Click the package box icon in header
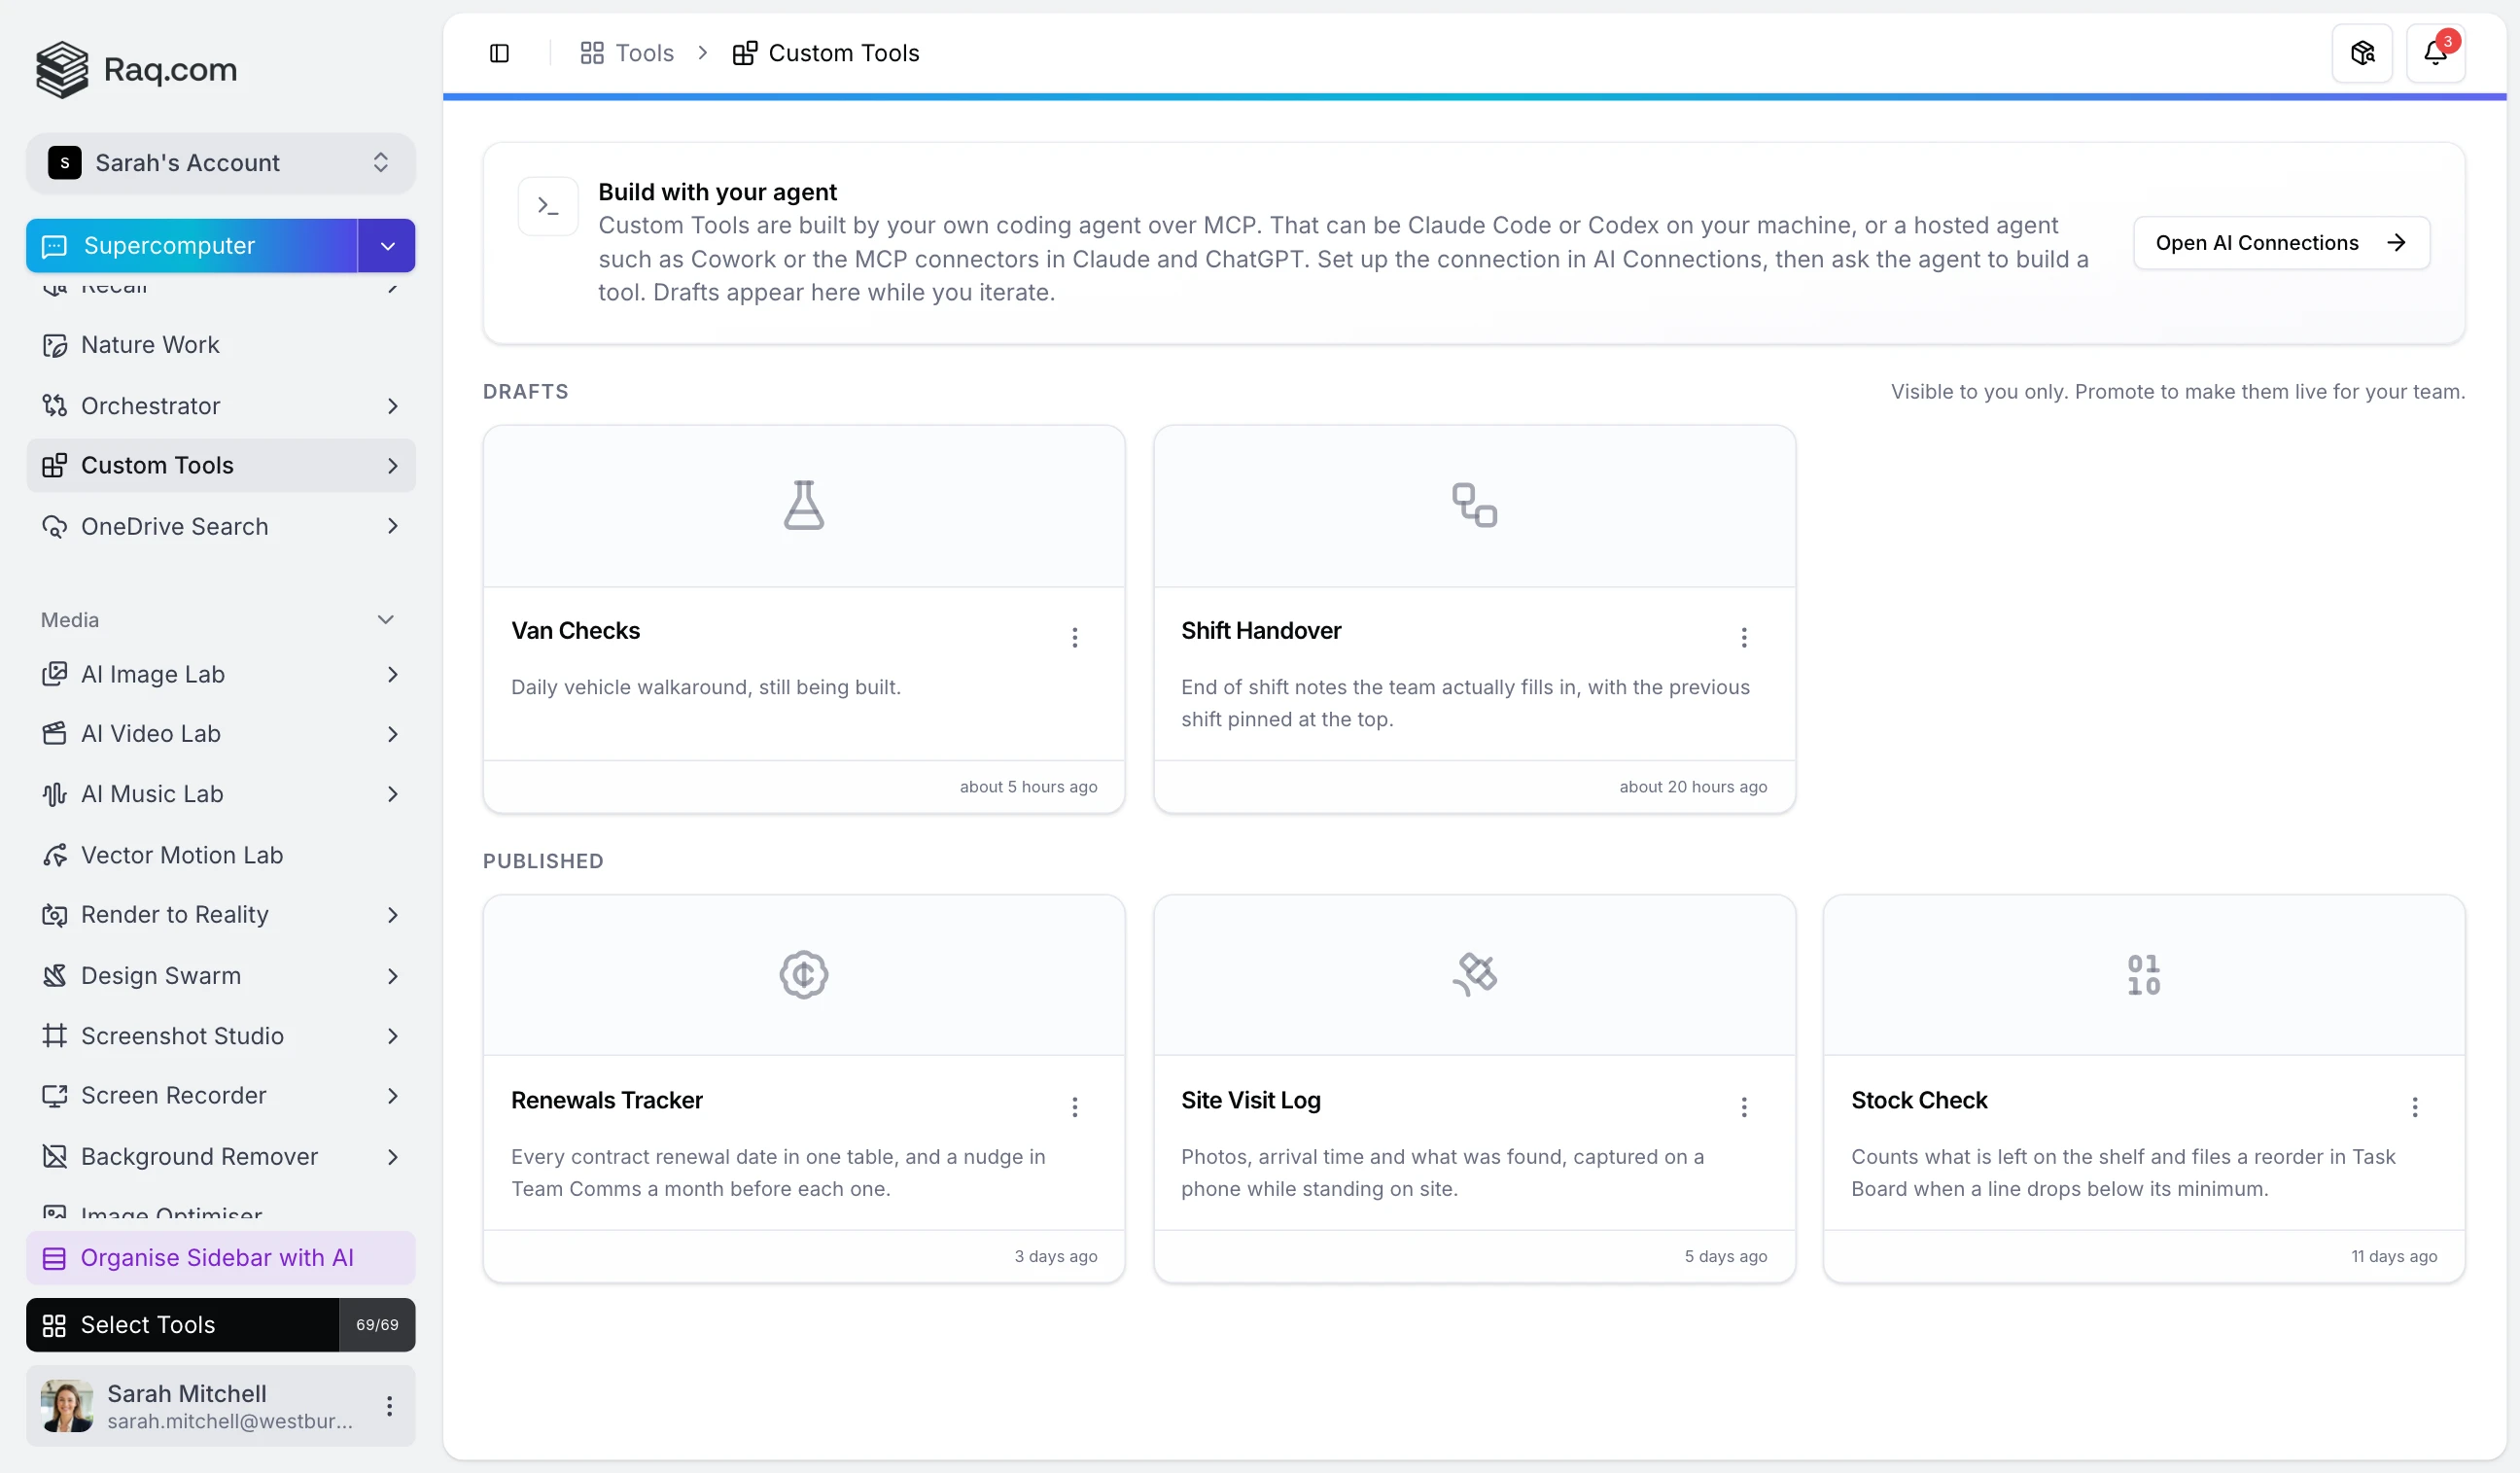Viewport: 2520px width, 1473px height. (x=2362, y=53)
